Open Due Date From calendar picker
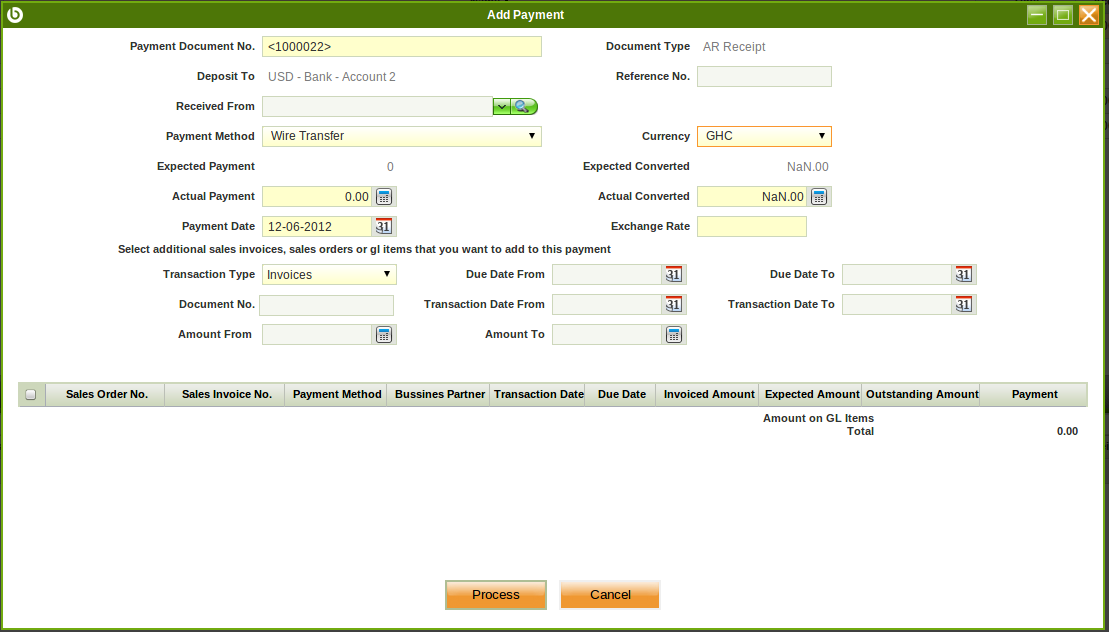The height and width of the screenshot is (632, 1109). click(x=674, y=275)
